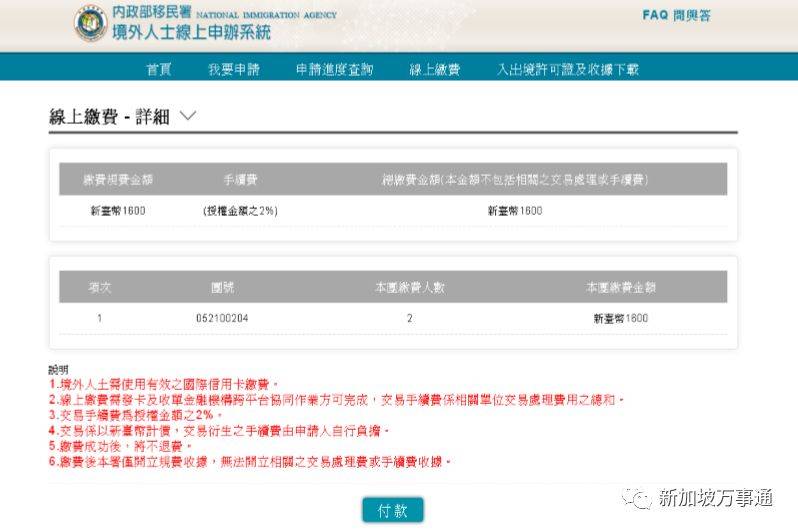Click the 總繳費金額 column header
798x532 pixels.
[516, 179]
